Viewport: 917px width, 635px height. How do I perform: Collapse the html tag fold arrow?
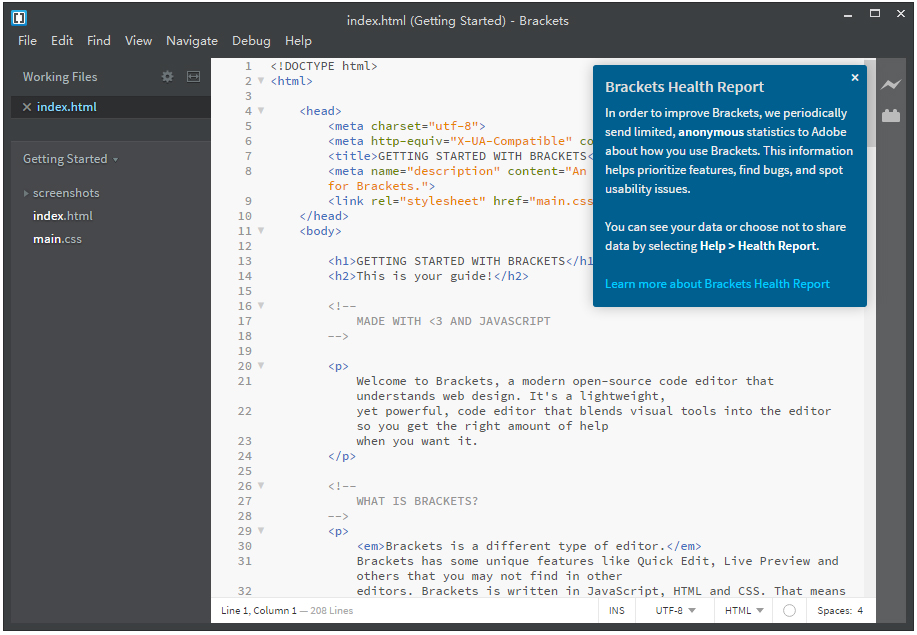tap(261, 82)
